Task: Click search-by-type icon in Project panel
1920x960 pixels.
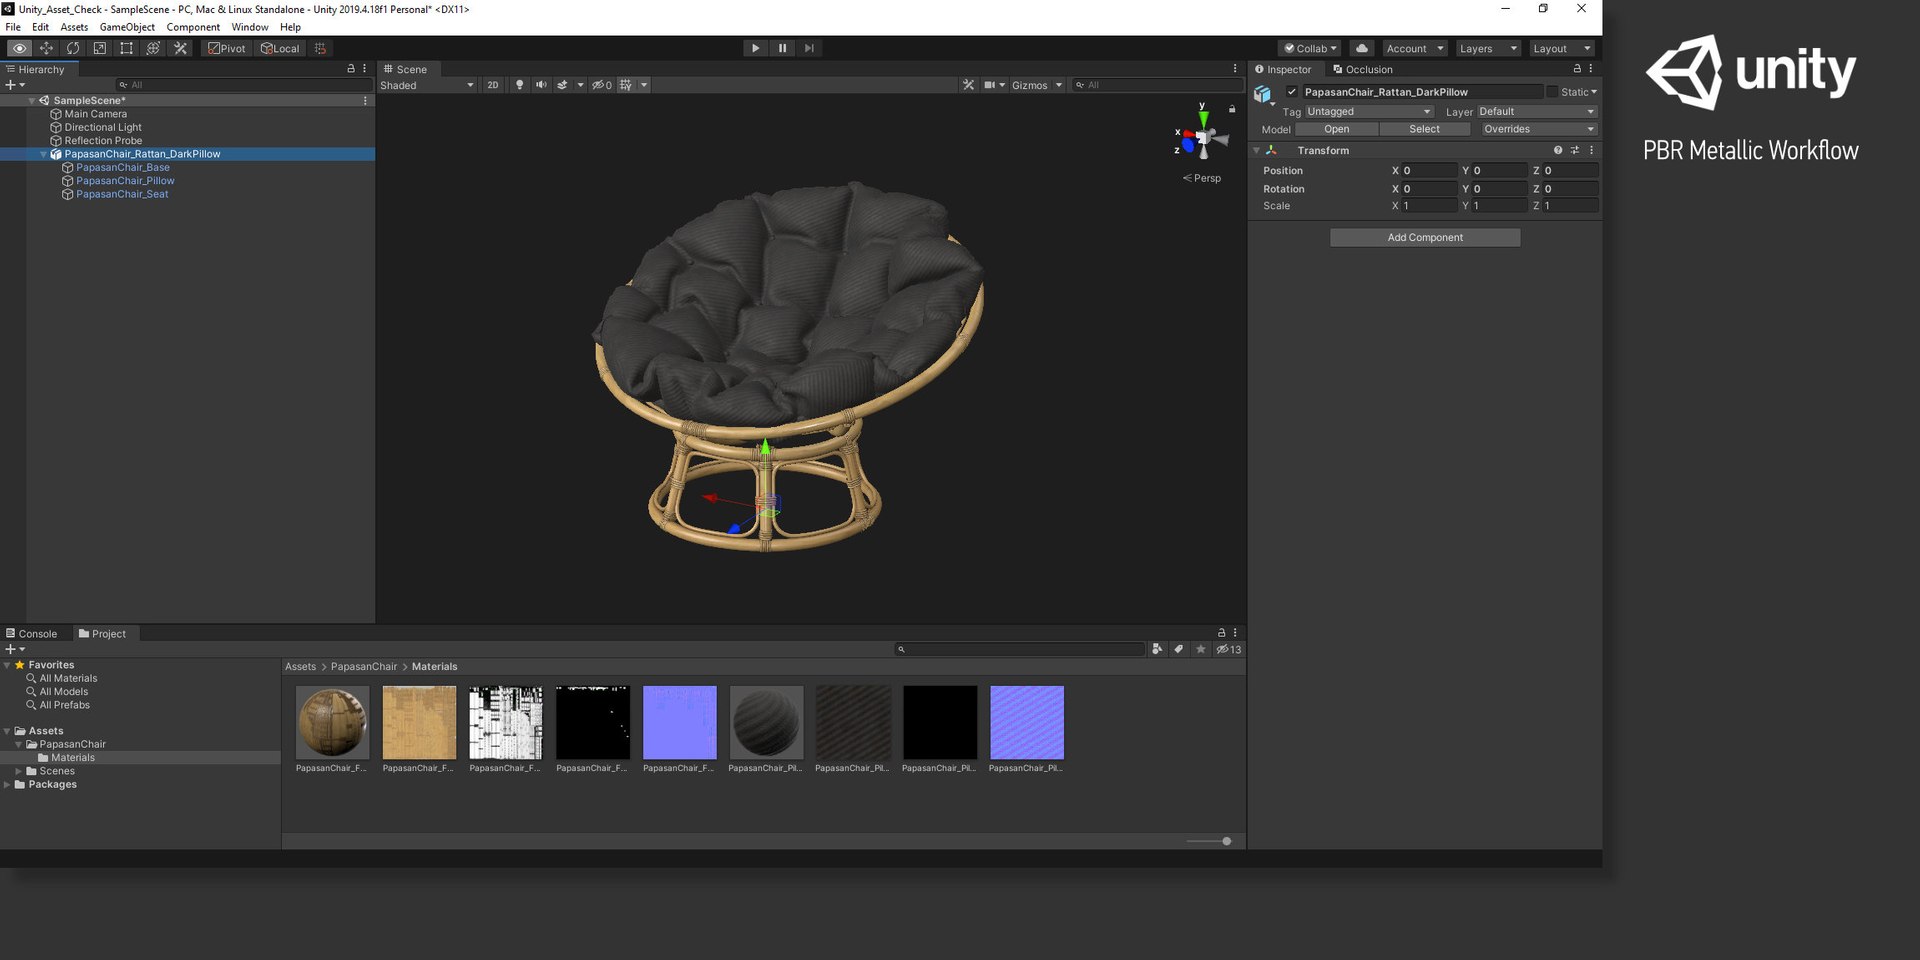Action: pos(1157,649)
